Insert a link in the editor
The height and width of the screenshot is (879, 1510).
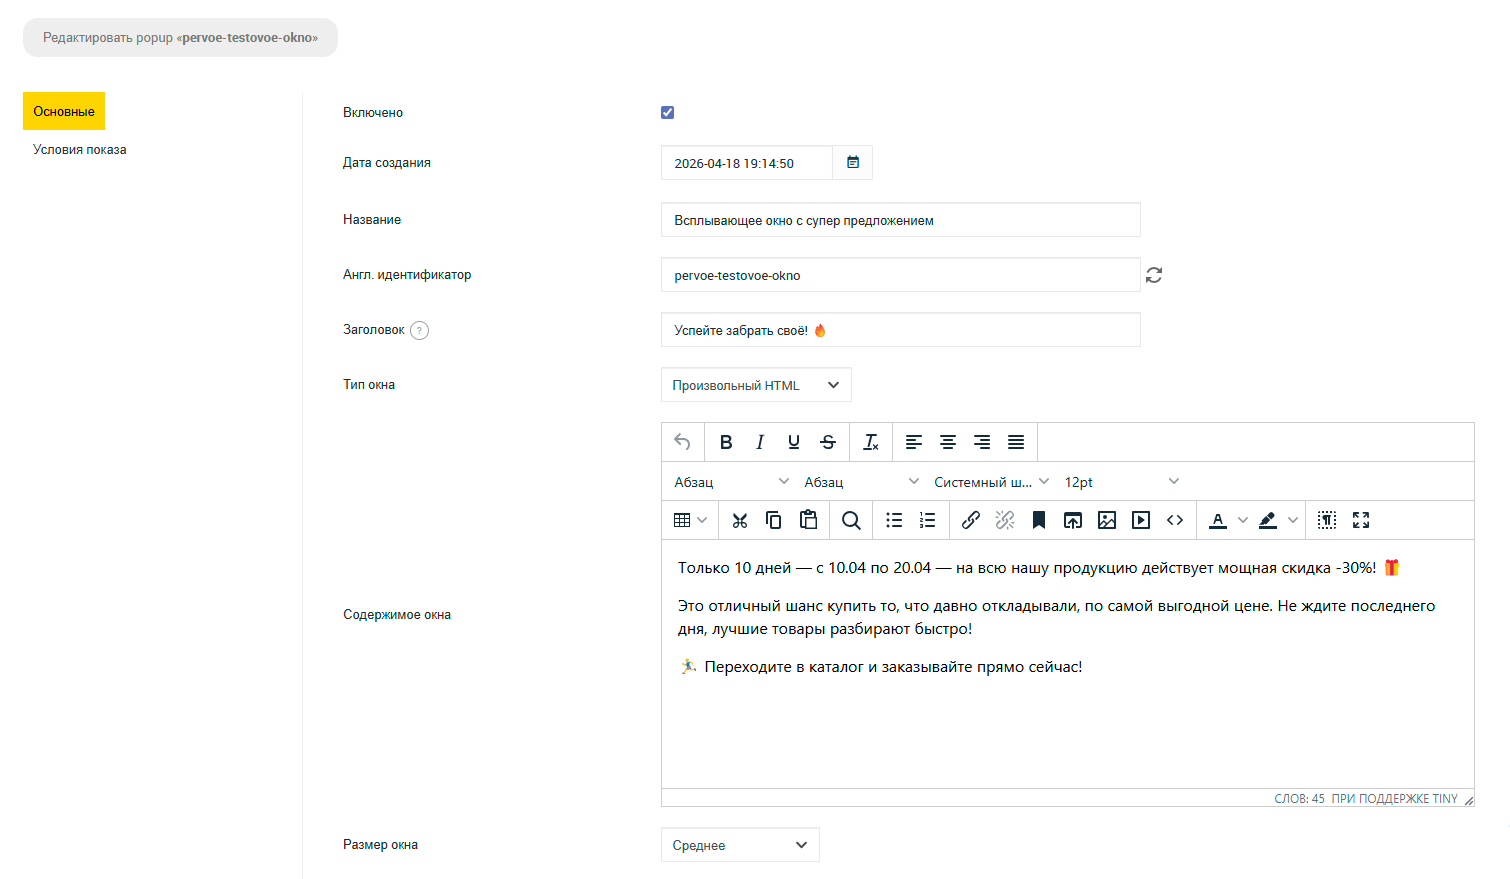[x=970, y=520]
